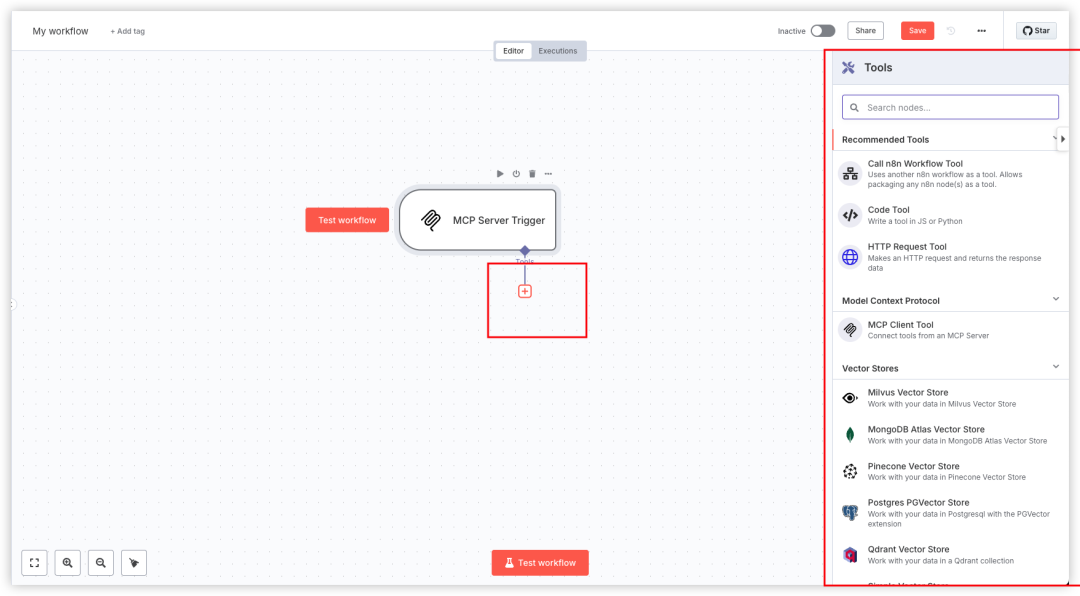Choose Postgres PGVector Store title
The image size is (1080, 596).
click(919, 503)
